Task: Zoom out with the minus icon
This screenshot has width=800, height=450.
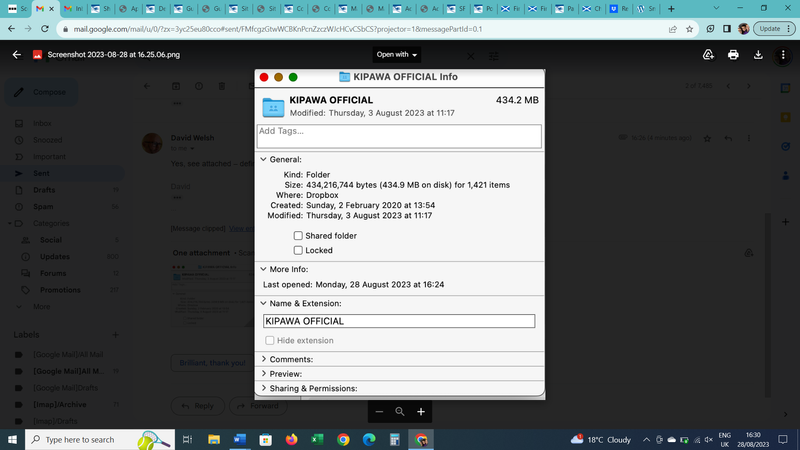Action: 379,411
